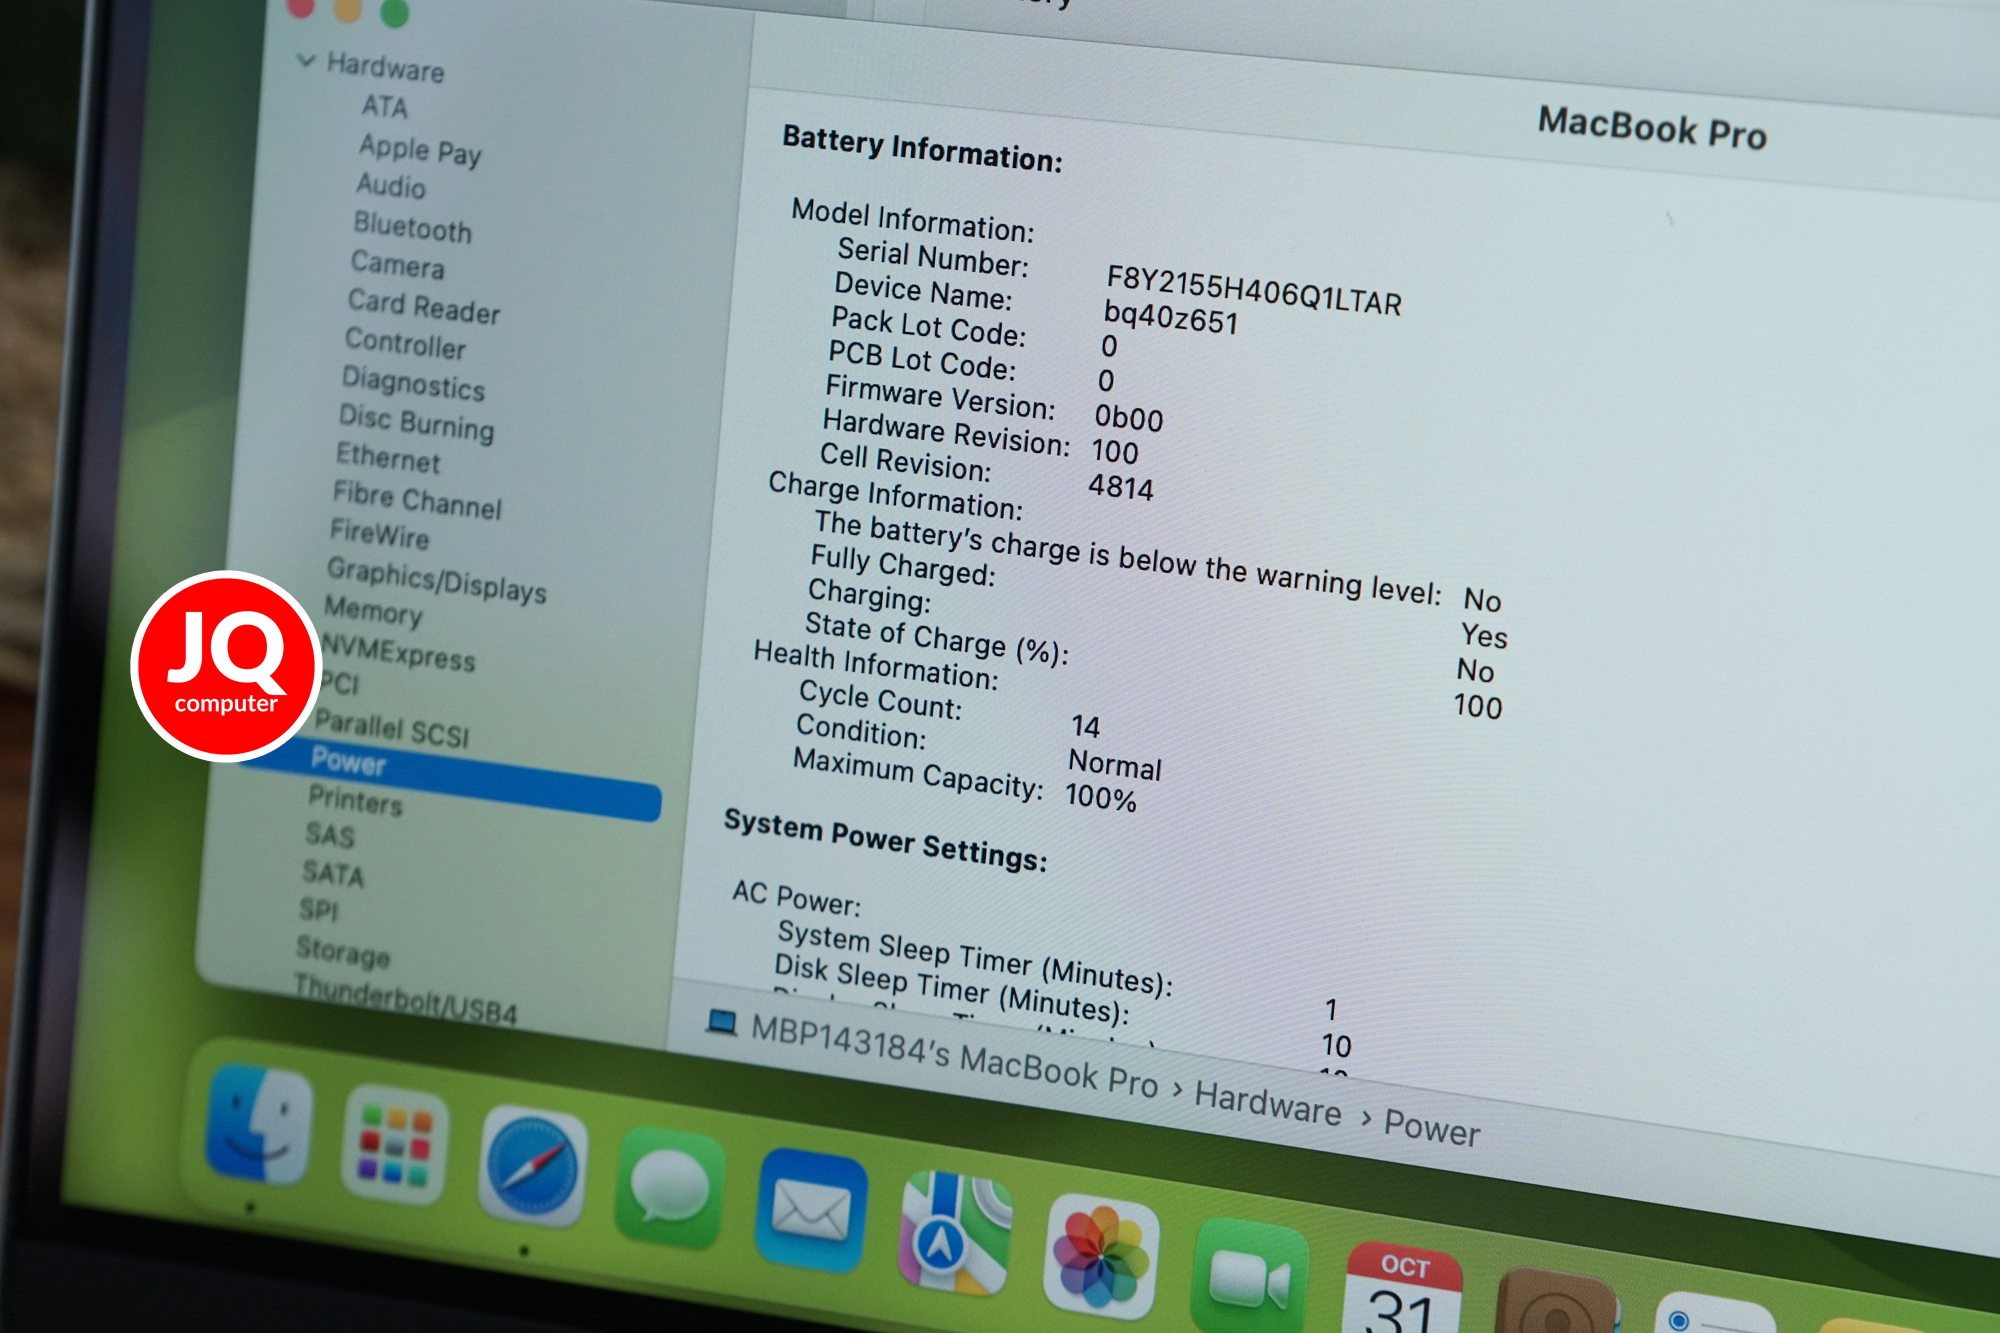Viewport: 2000px width, 1333px height.
Task: Open Photos app in the Dock
Action: click(1101, 1256)
